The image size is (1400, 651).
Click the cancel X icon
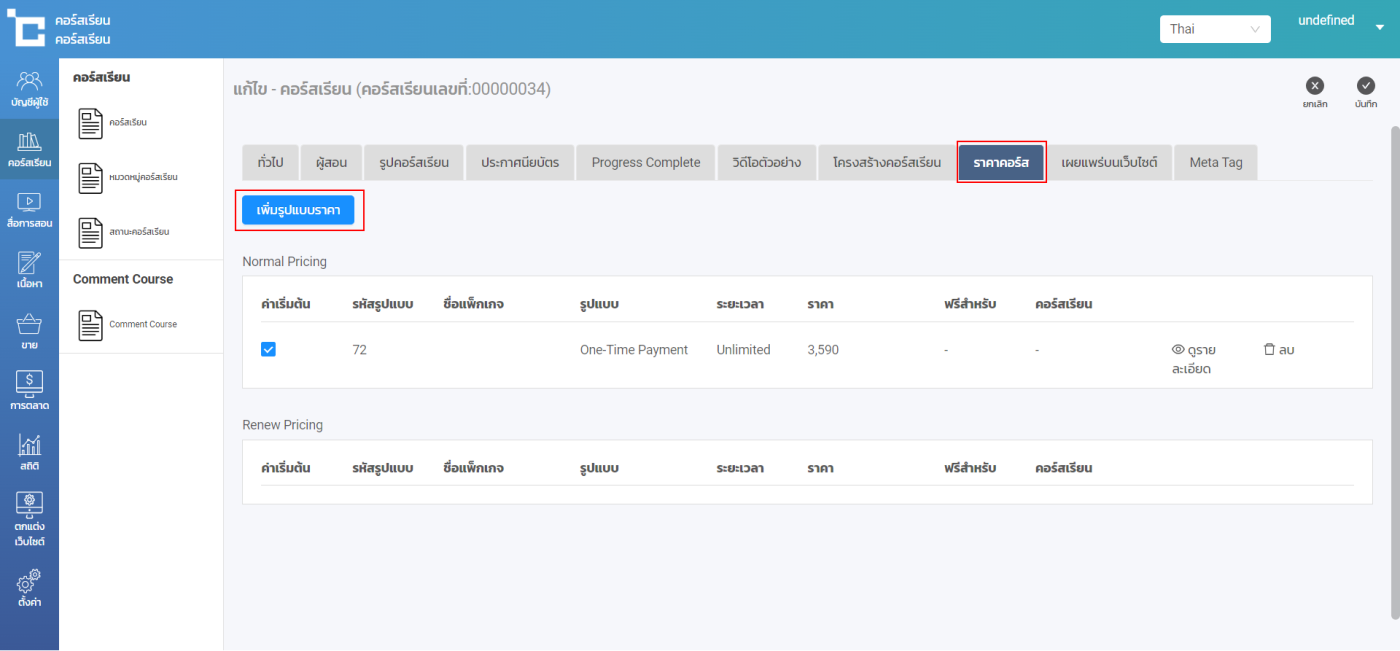[1315, 86]
